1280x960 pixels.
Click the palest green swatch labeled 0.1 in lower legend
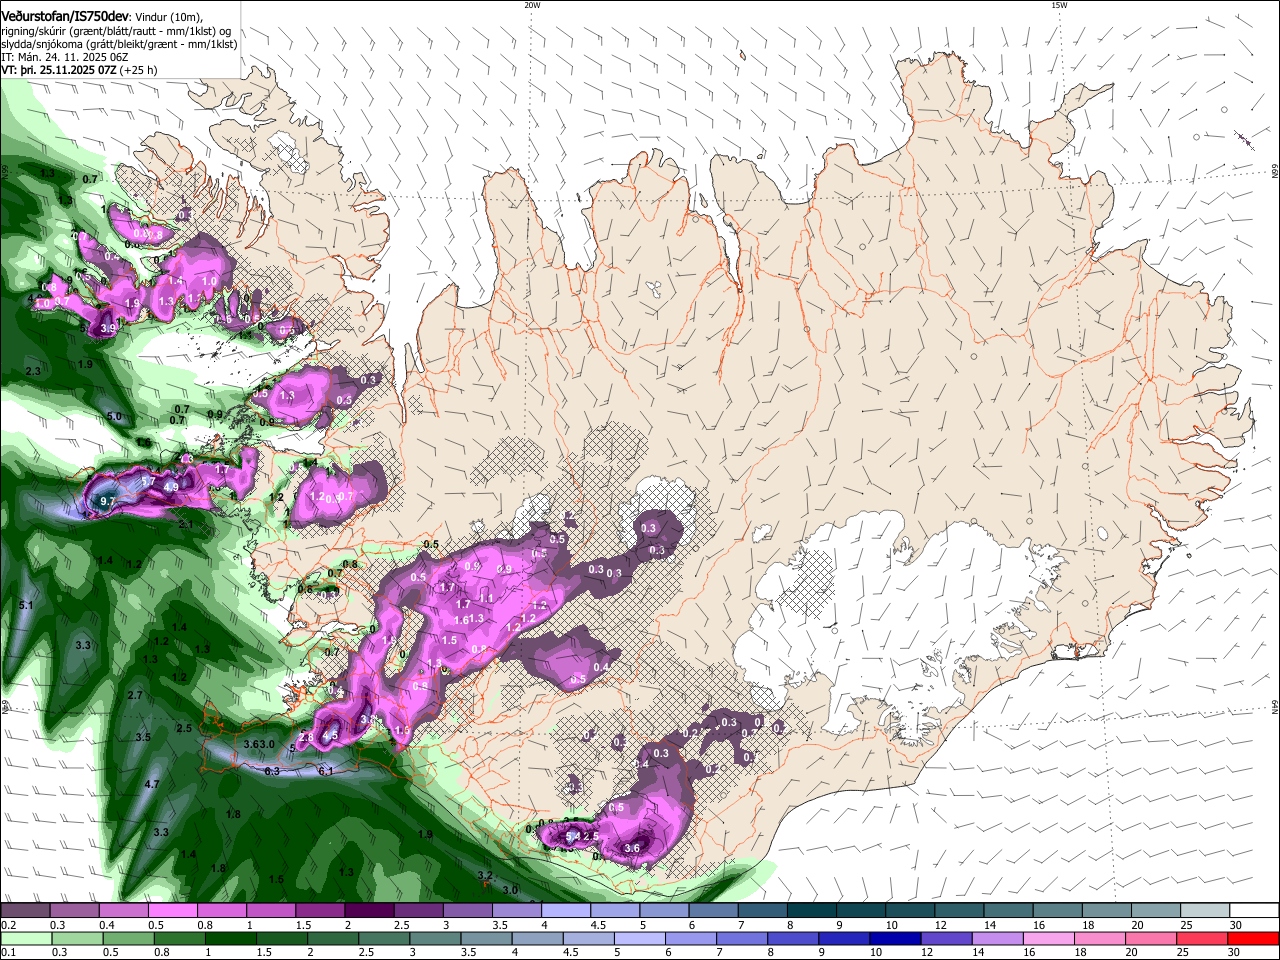[25, 938]
